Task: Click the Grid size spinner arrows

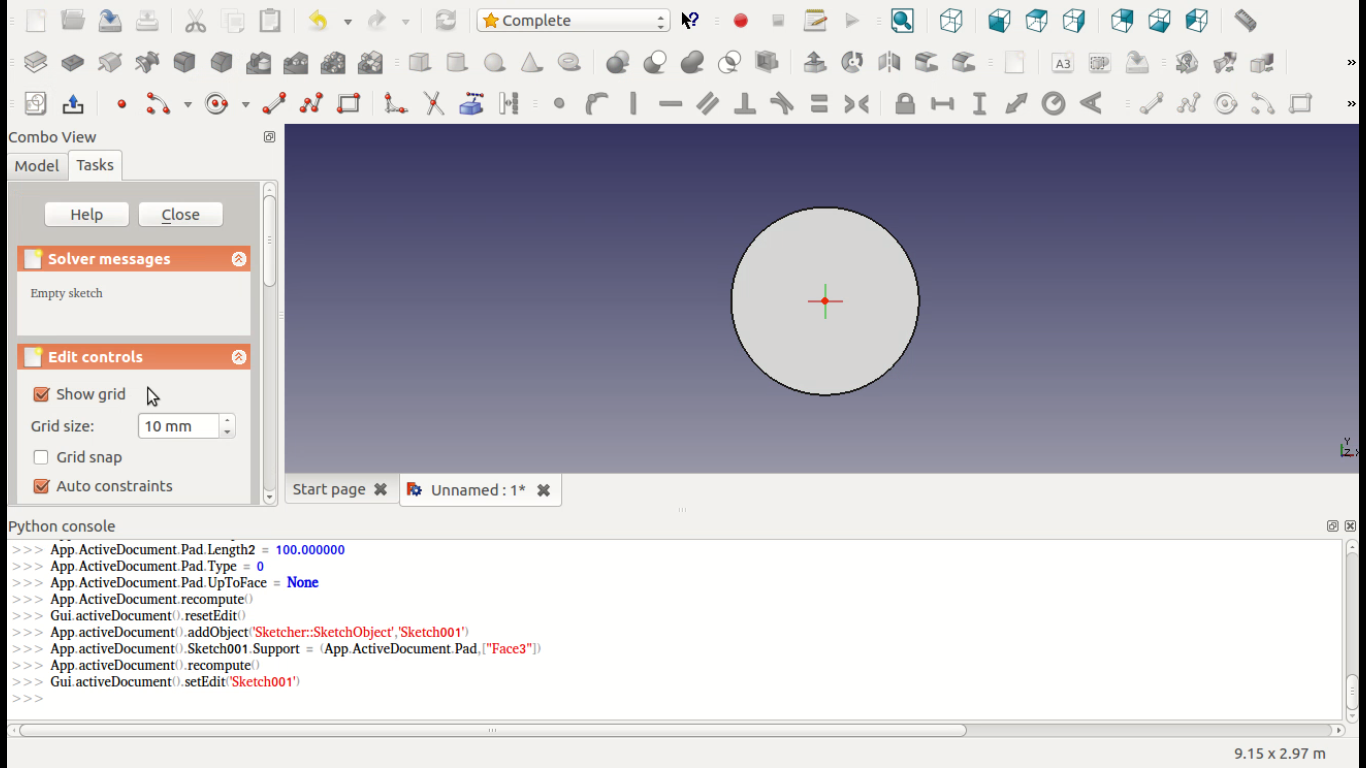Action: [x=228, y=426]
